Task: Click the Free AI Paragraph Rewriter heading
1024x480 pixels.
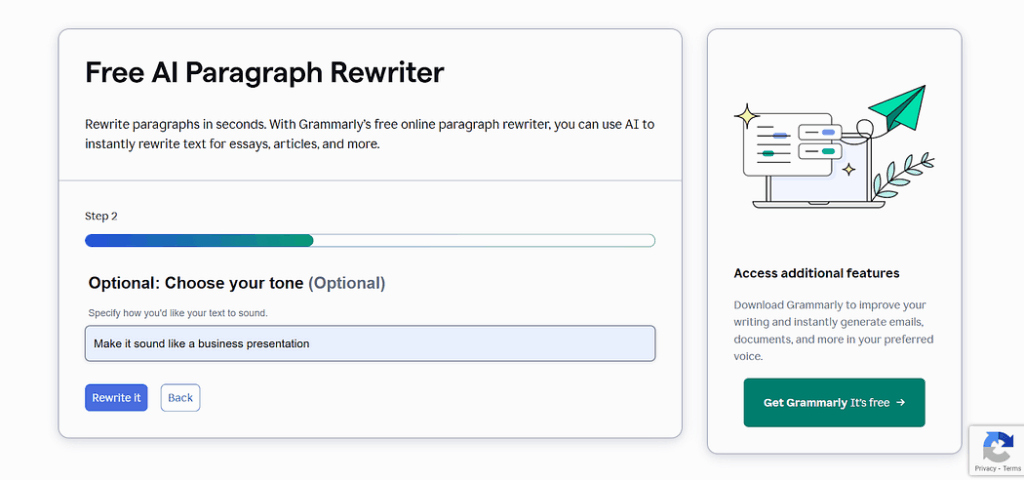Action: [x=264, y=72]
